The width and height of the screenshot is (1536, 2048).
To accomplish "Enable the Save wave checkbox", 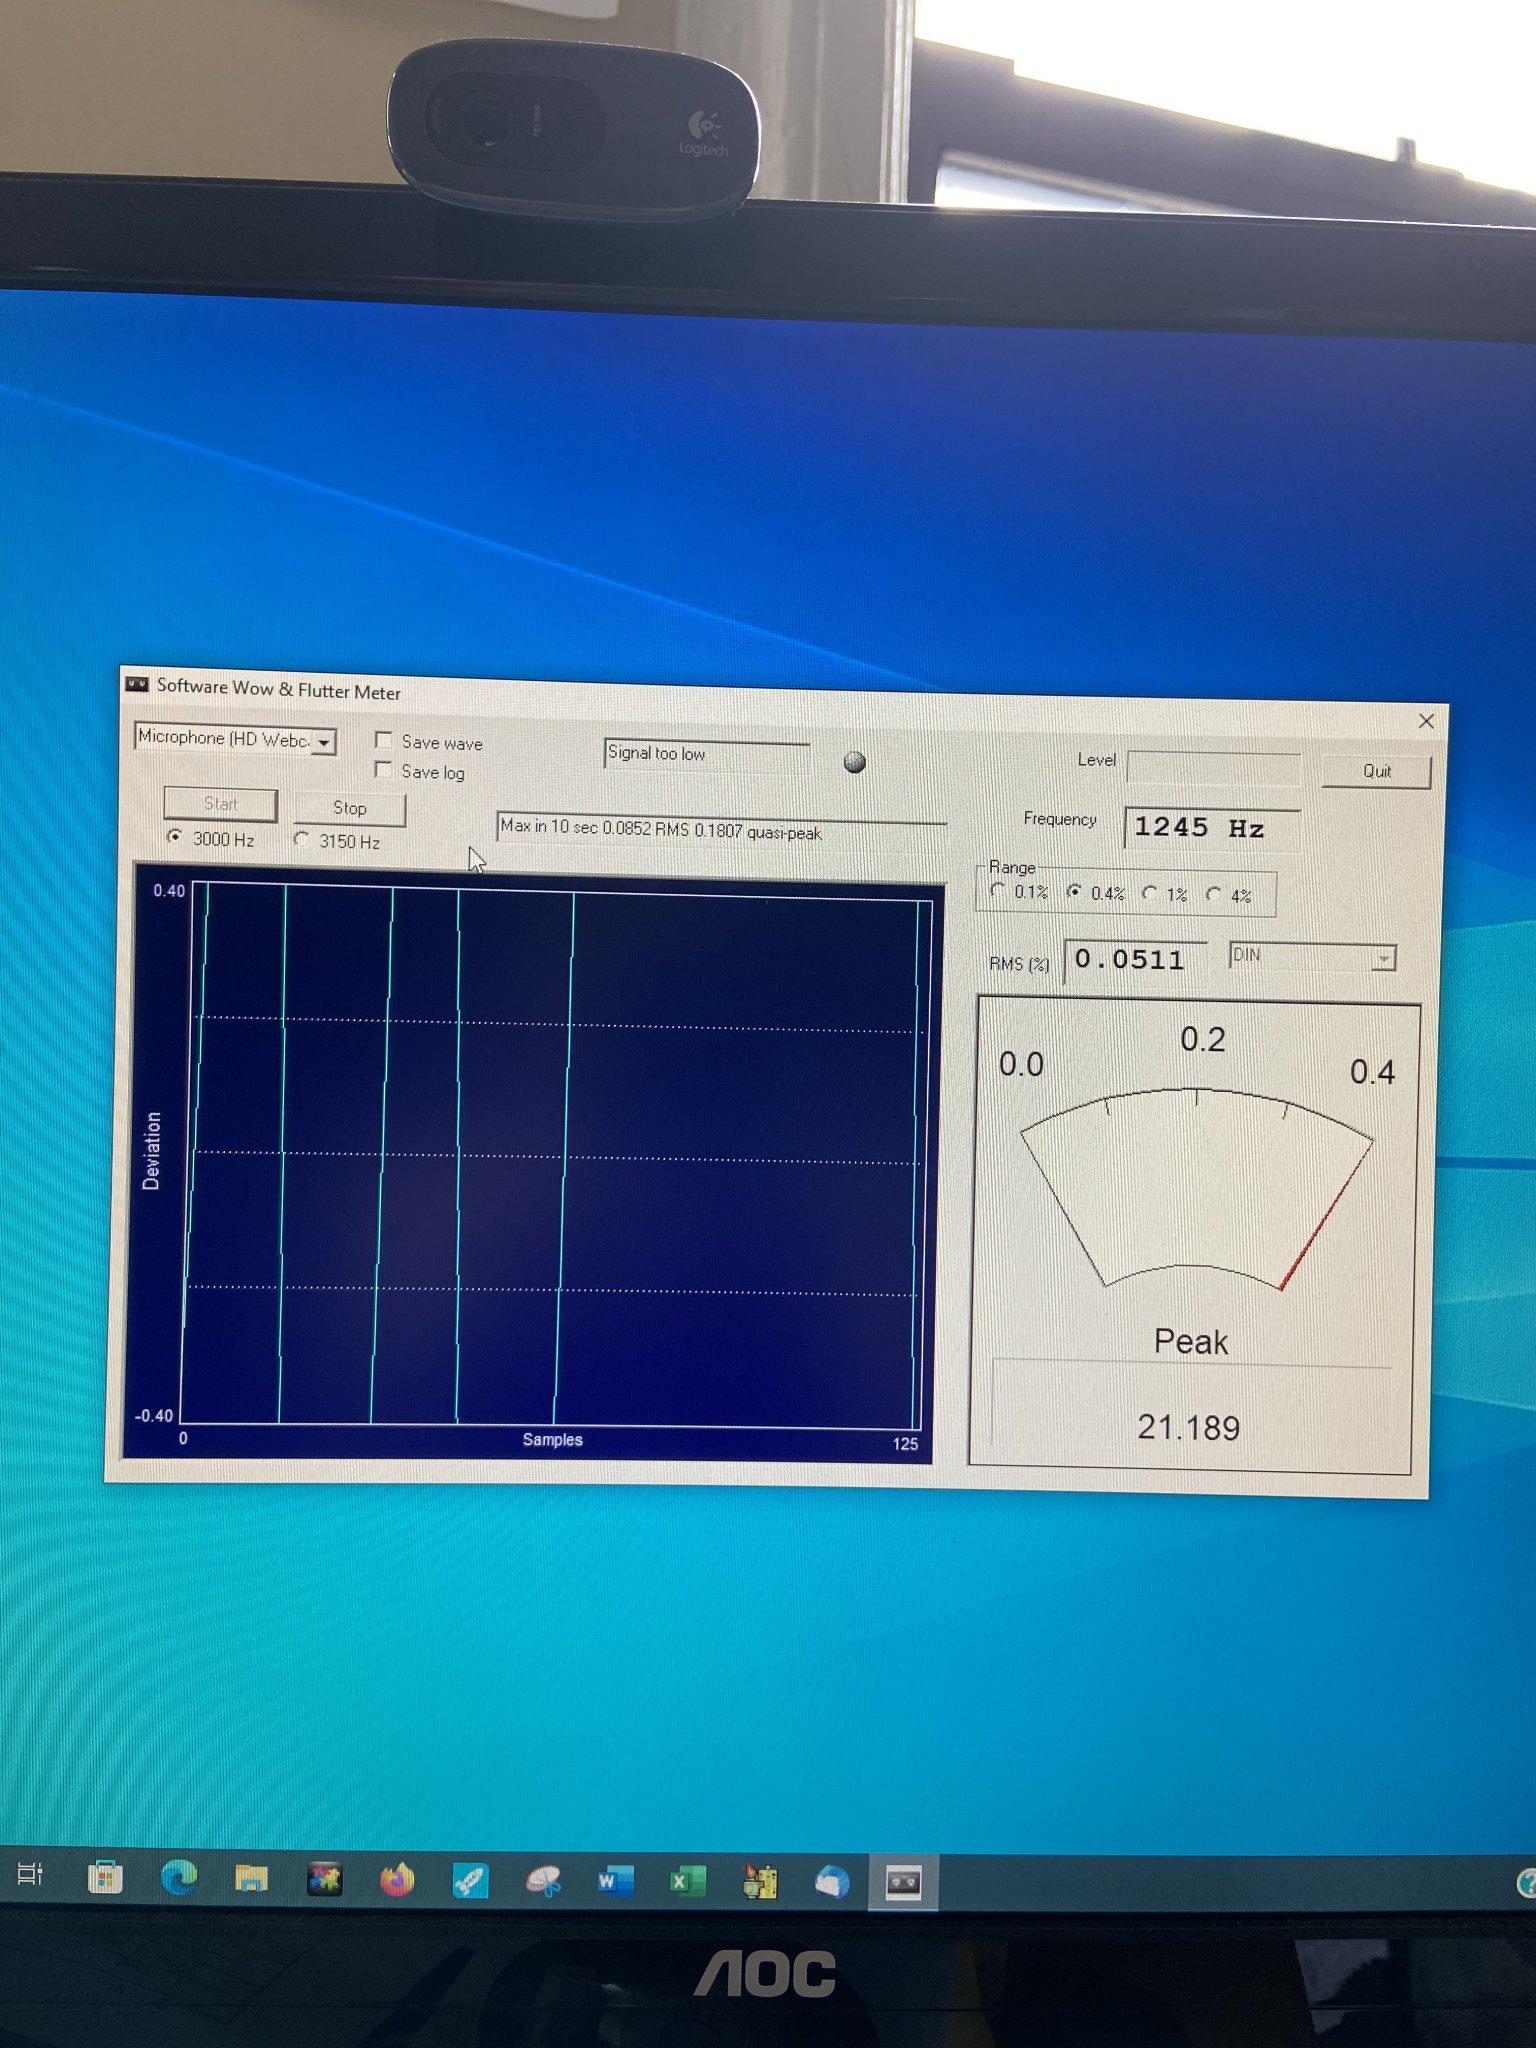I will tap(383, 740).
